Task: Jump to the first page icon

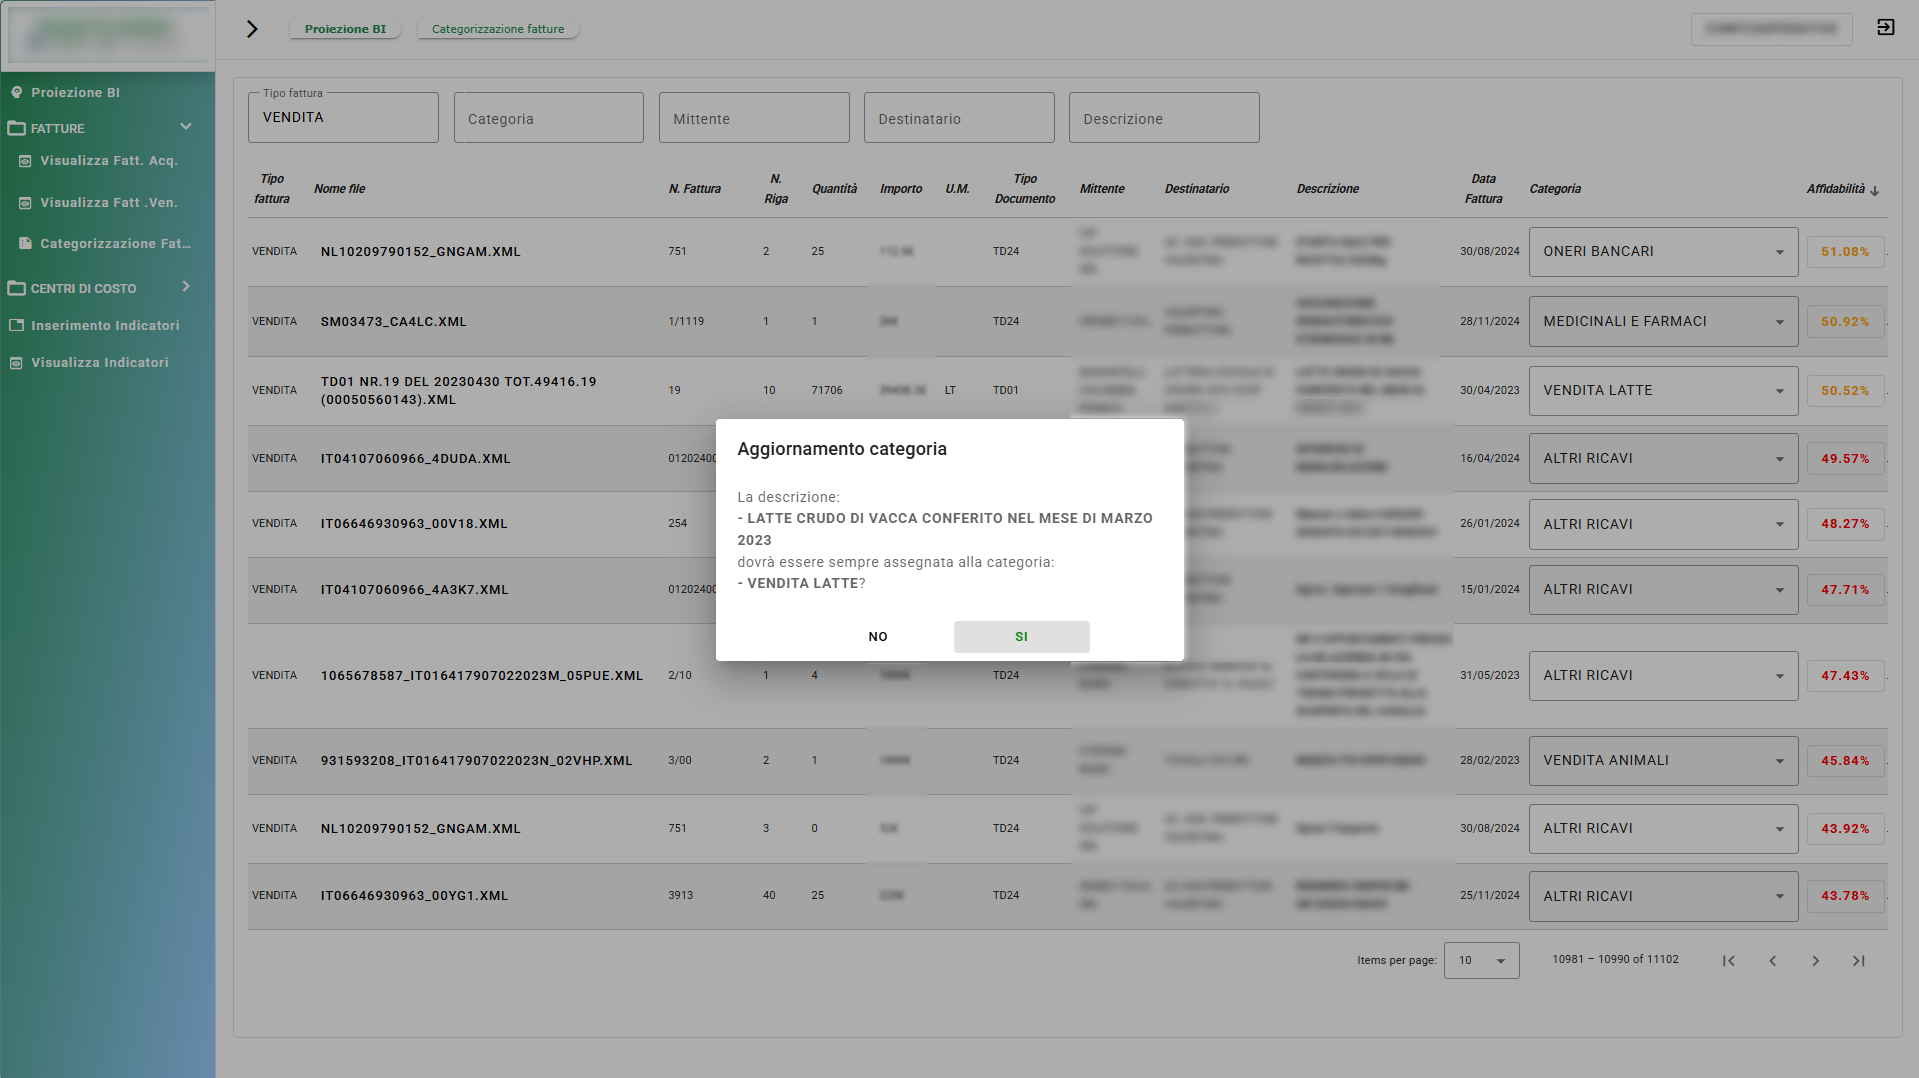Action: click(x=1728, y=961)
